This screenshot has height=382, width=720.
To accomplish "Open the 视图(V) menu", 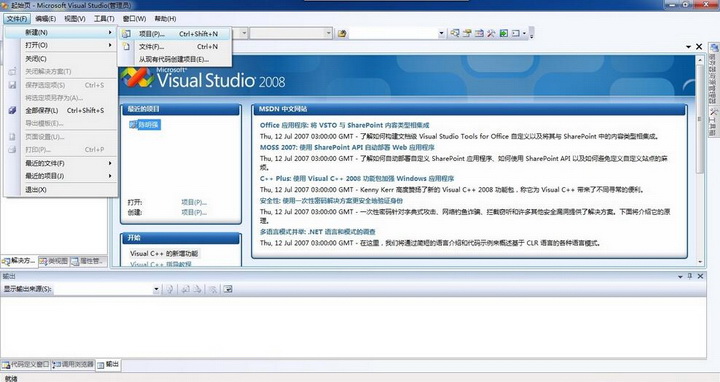I will click(x=75, y=19).
